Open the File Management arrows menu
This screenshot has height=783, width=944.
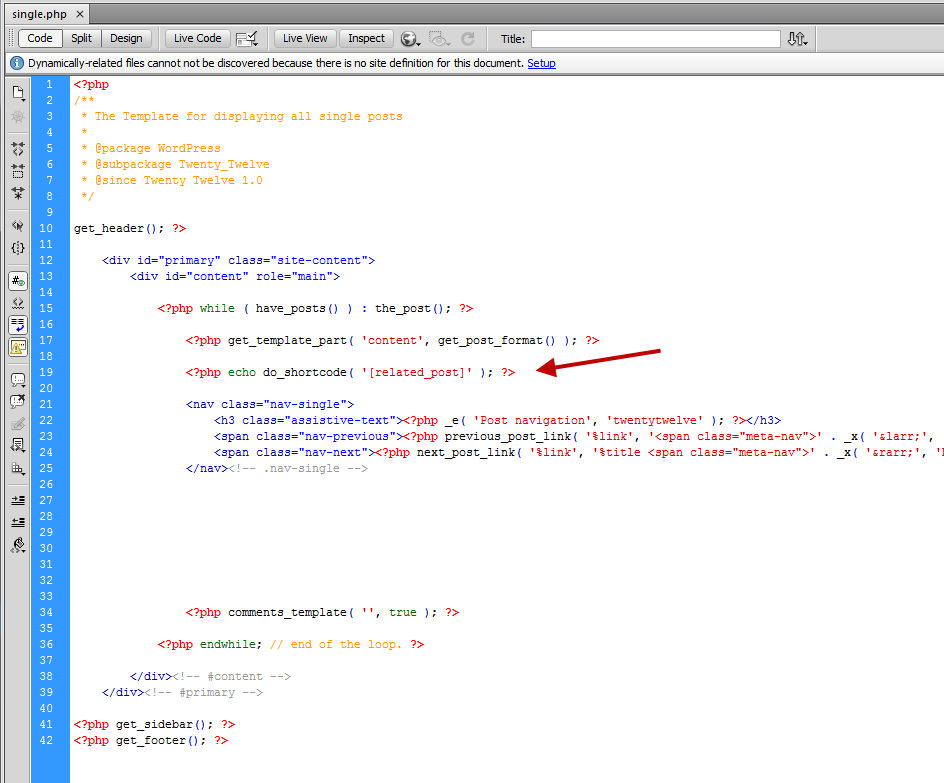798,39
